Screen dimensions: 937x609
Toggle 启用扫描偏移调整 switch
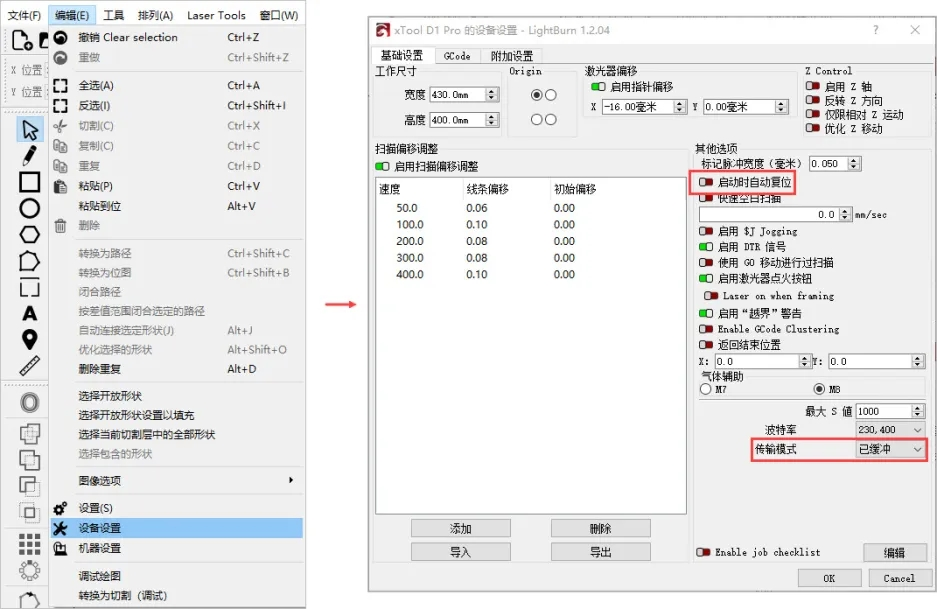[382, 166]
